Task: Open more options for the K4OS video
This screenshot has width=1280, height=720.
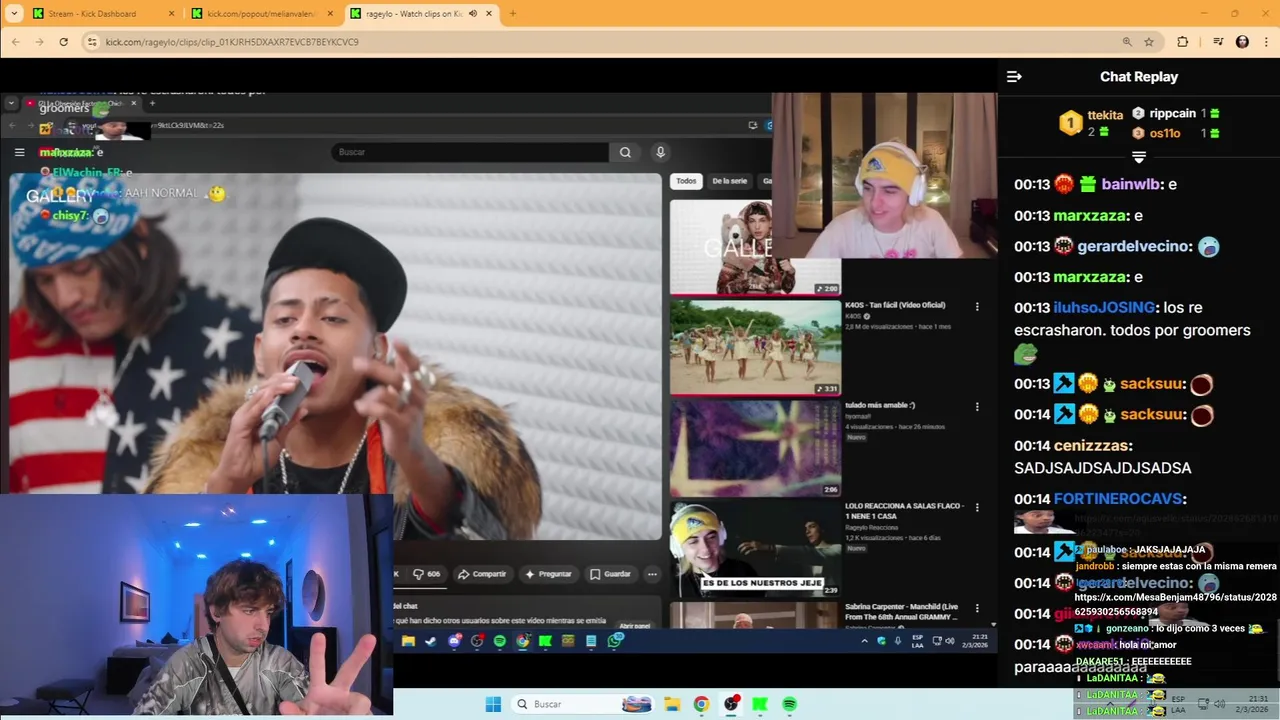Action: 977,307
